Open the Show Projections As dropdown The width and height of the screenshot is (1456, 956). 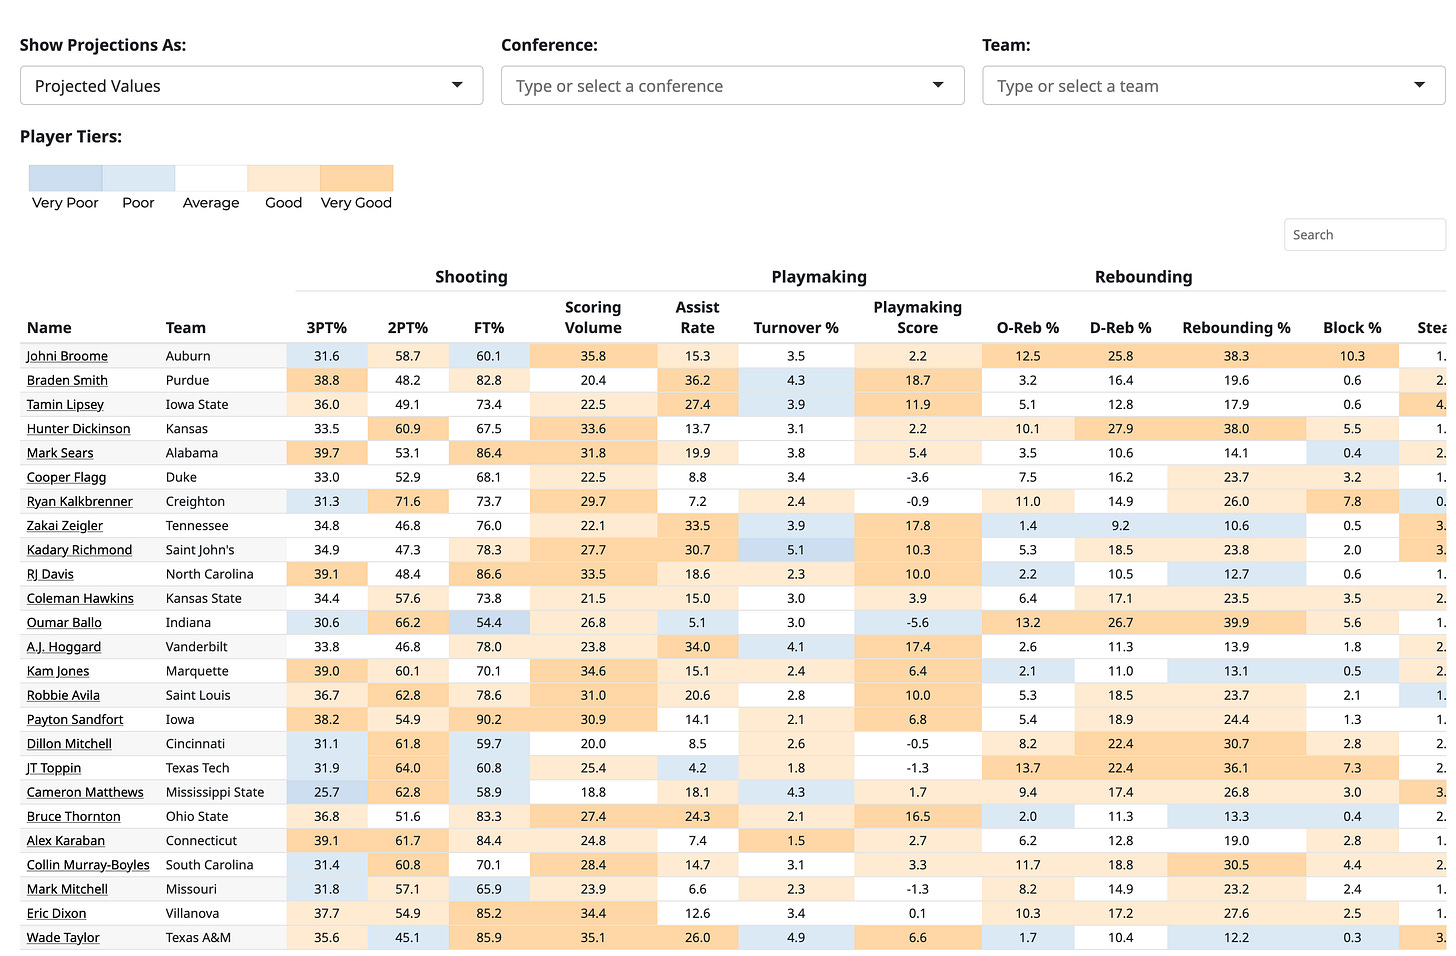tap(250, 85)
